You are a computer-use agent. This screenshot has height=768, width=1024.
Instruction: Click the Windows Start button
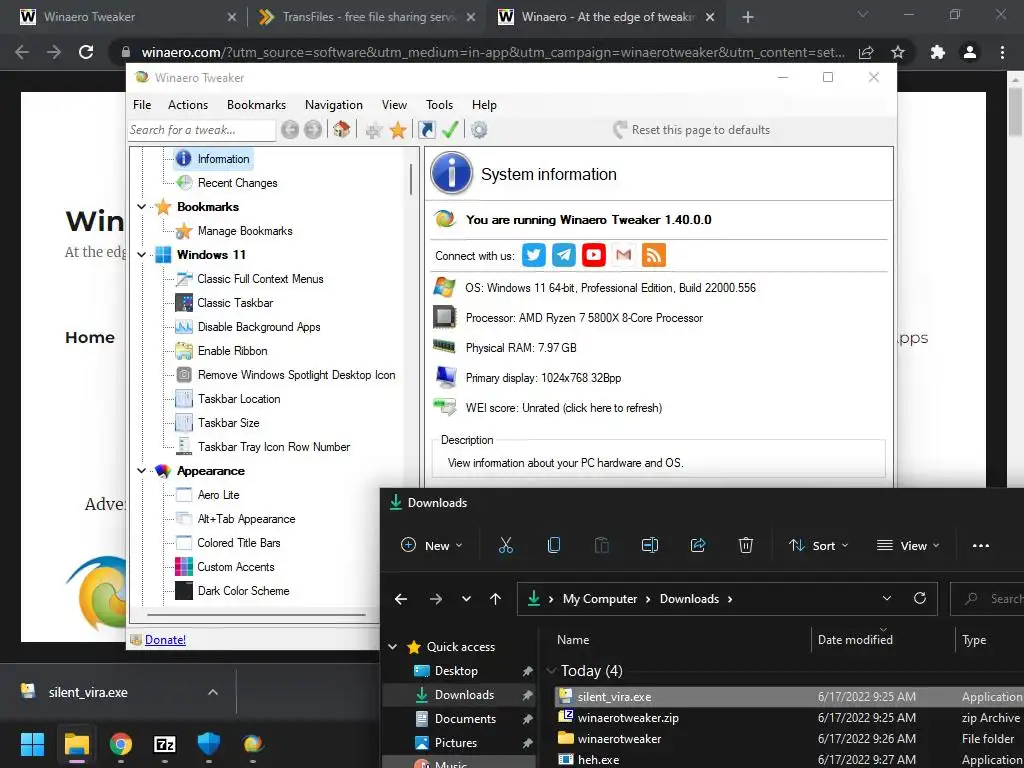click(33, 744)
